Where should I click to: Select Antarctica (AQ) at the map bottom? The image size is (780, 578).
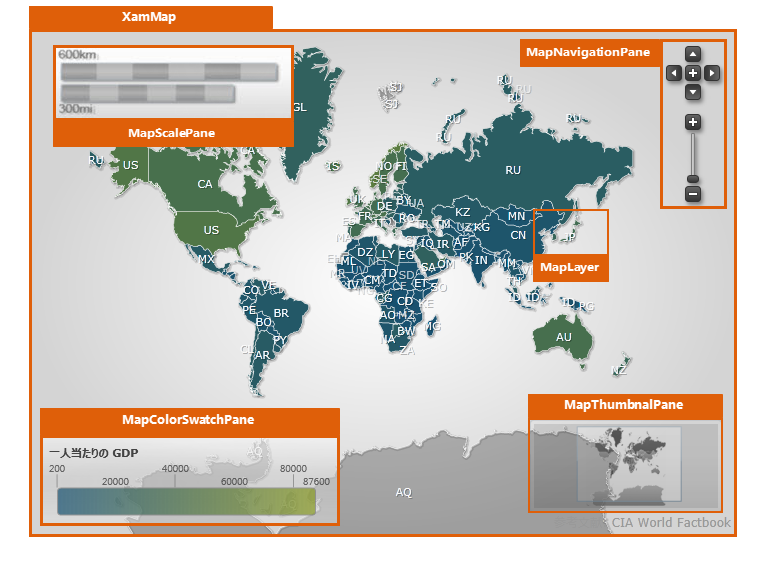coord(403,492)
